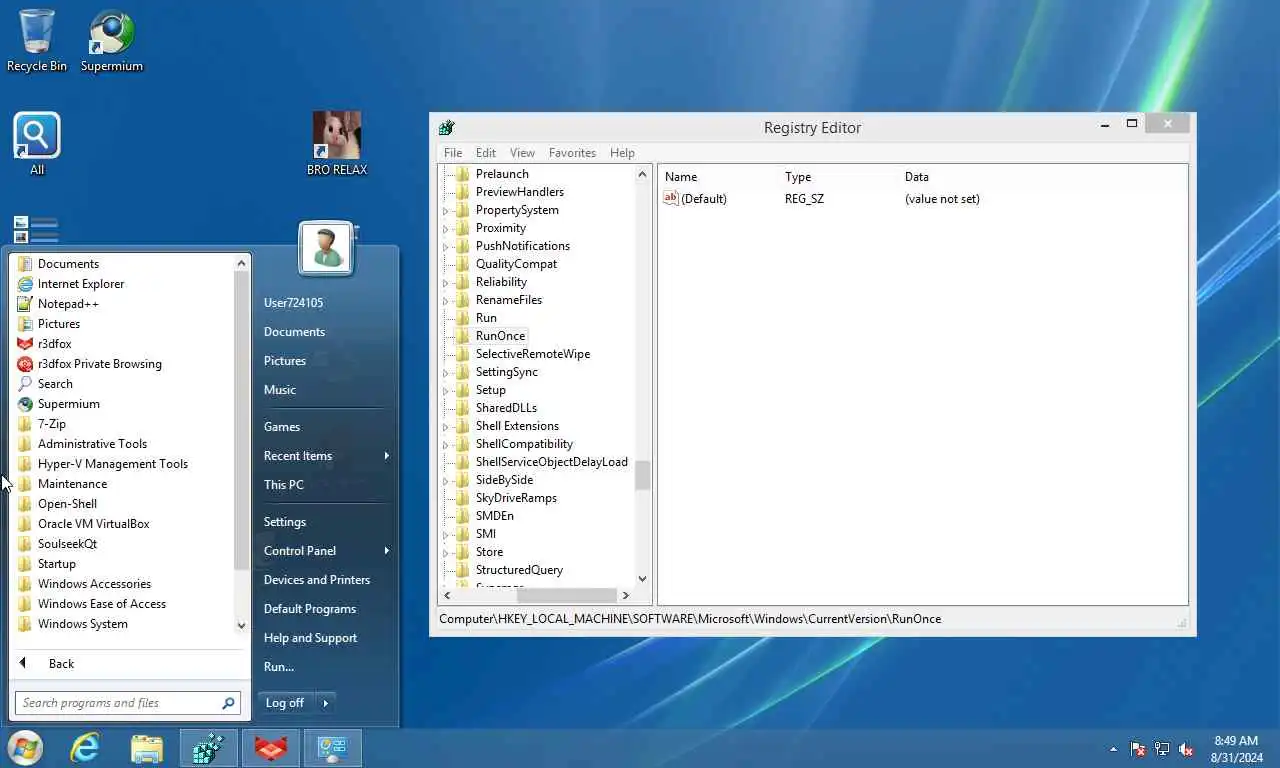Click the registry tree horizontal scrollbar thumb
Screen dimensions: 1280x768
click(x=566, y=595)
